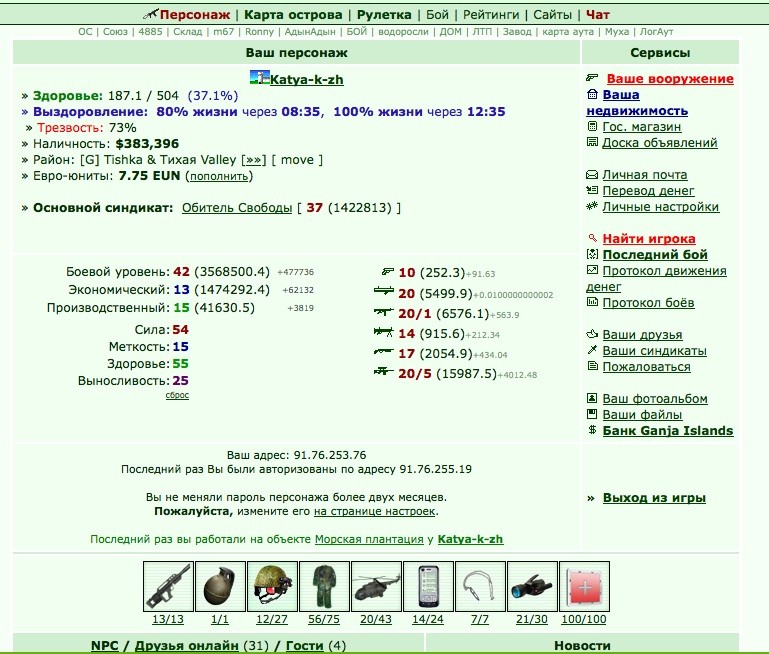Open the helicopter item slot 20/43
Screen dimensions: 769x654
coord(376,586)
